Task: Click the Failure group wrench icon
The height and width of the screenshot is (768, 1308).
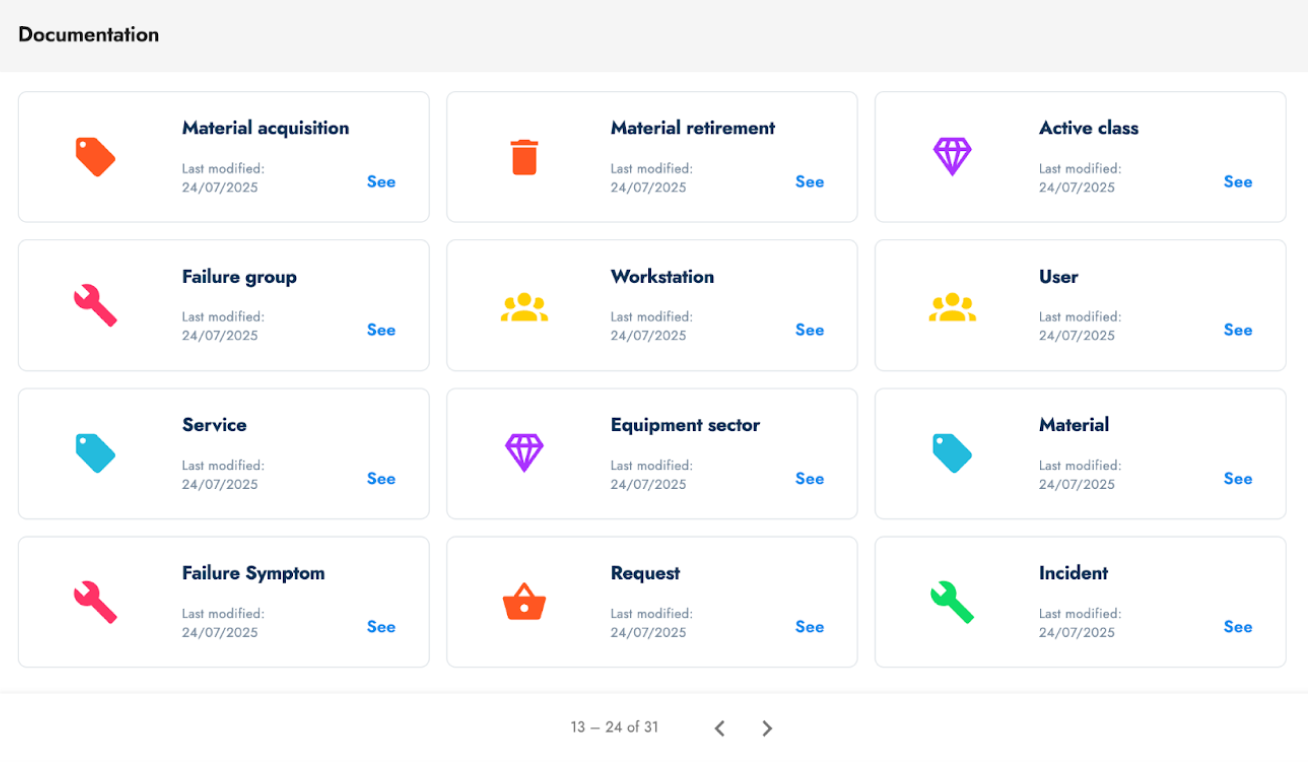Action: (x=95, y=305)
